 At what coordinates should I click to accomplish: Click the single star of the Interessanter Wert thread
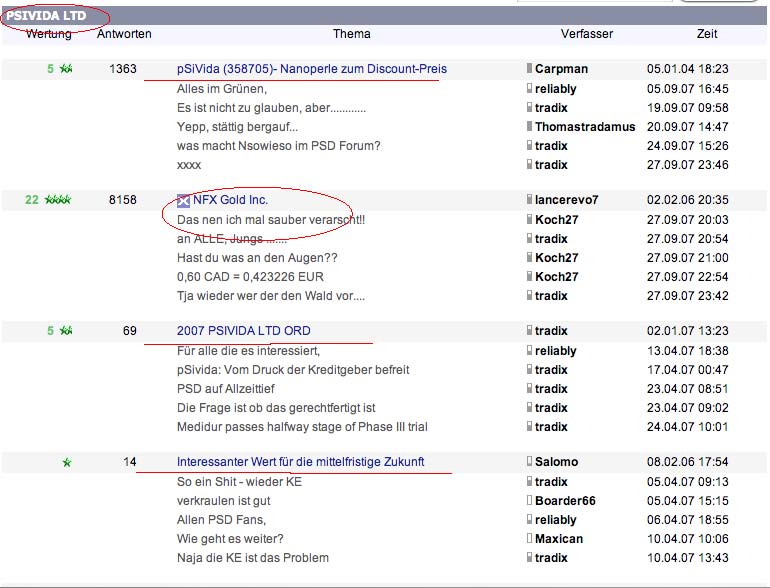coord(67,462)
